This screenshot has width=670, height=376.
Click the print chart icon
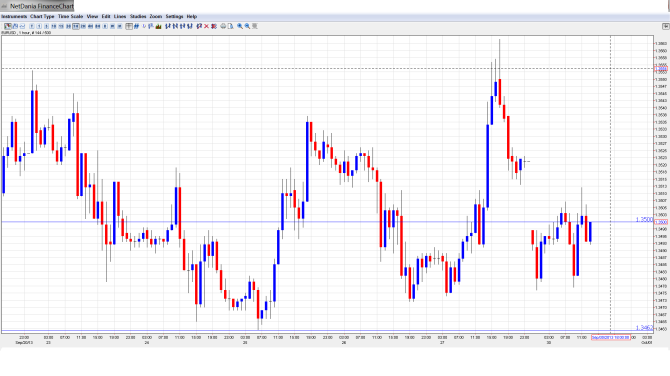pos(223,26)
